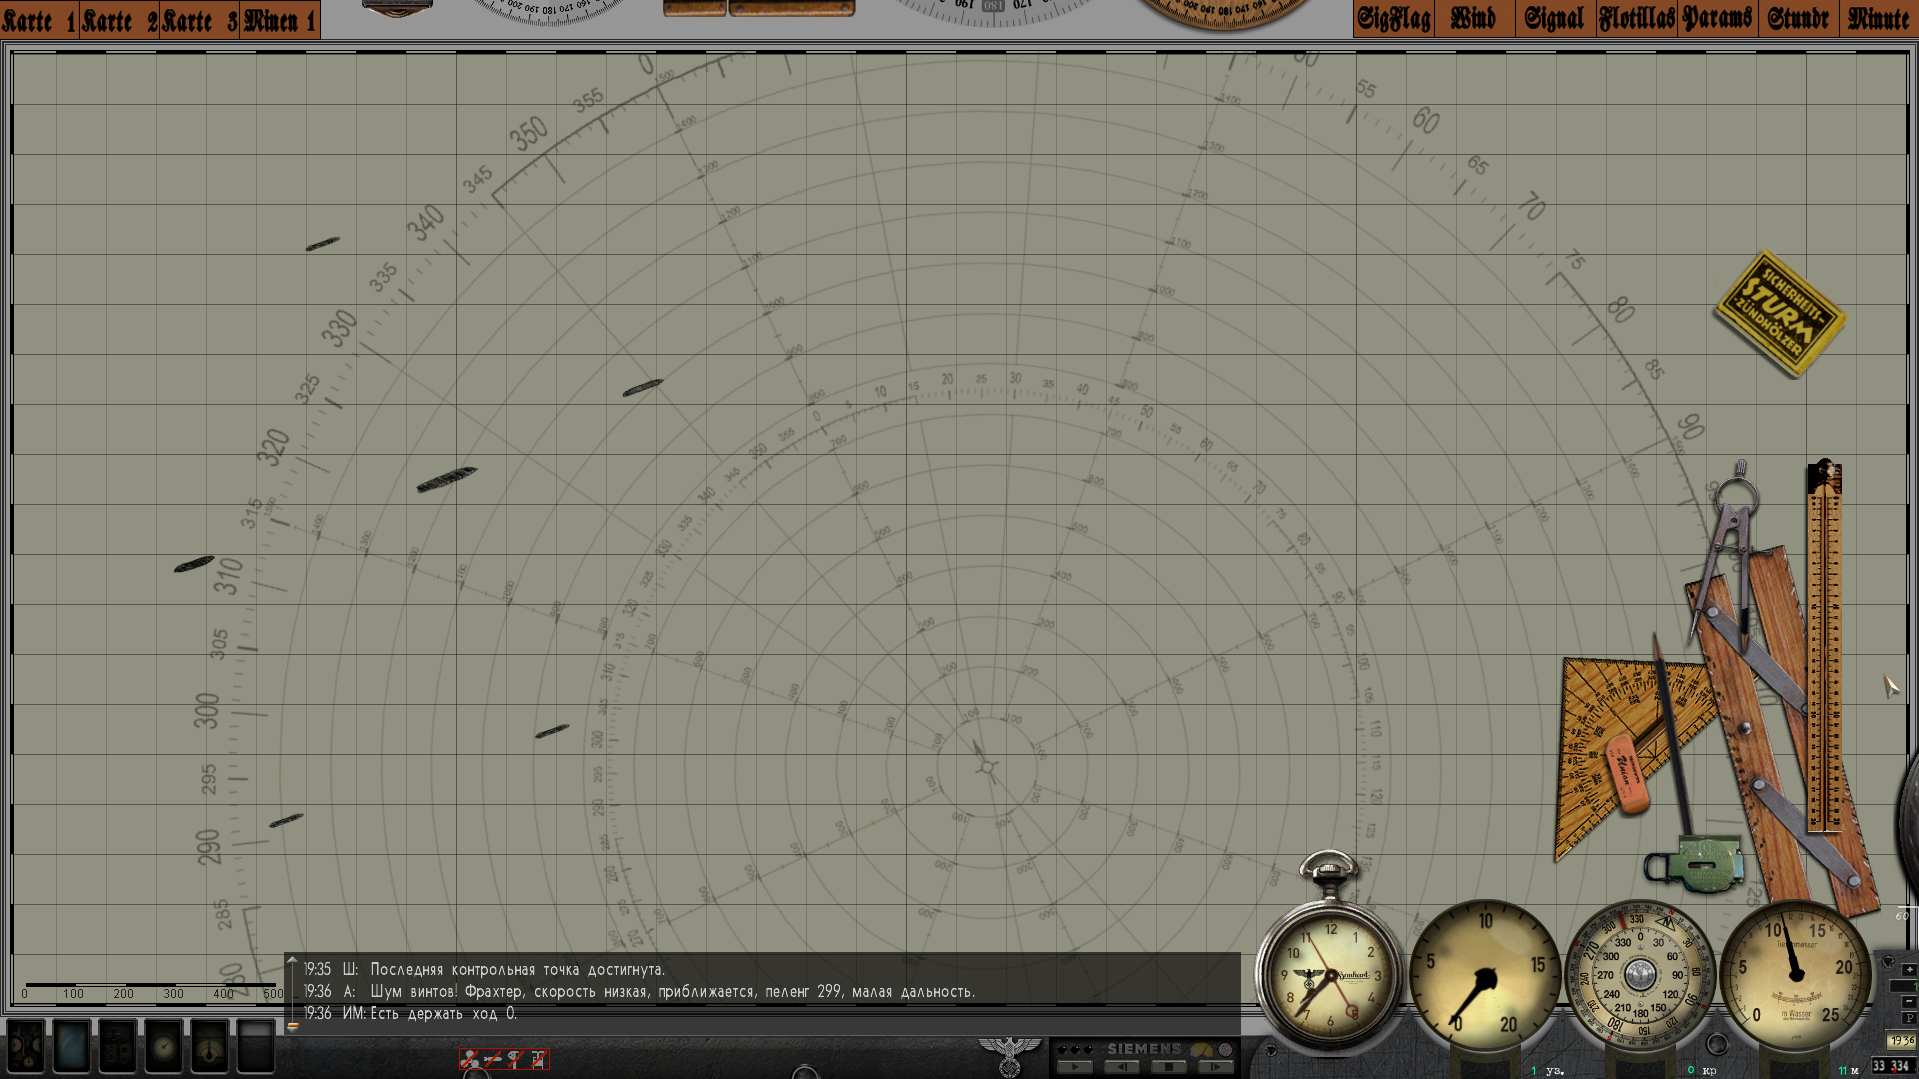Click the round knob below compass dial
The image size is (1919, 1079).
(1717, 1044)
